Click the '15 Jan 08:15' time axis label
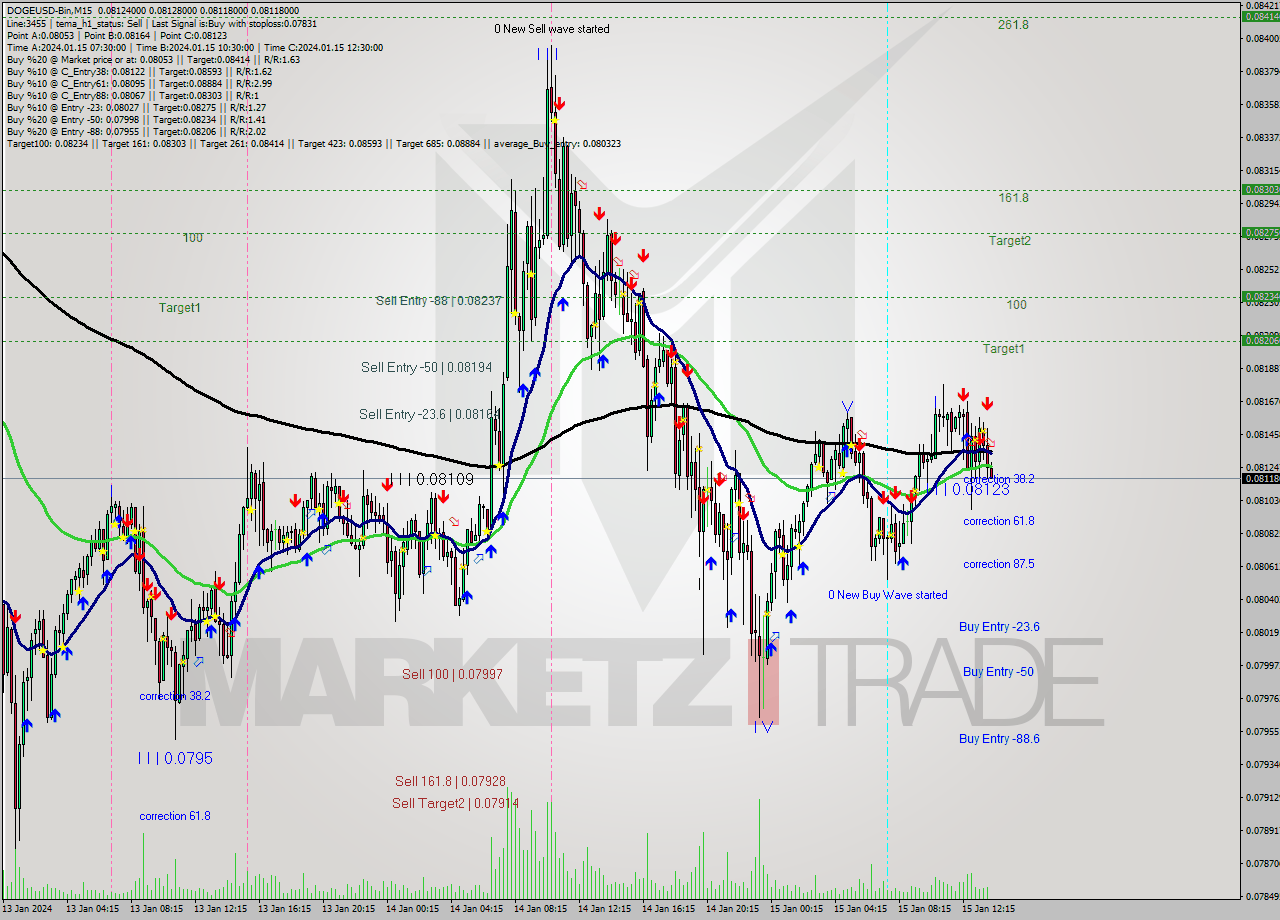1280x920 pixels. (x=924, y=909)
